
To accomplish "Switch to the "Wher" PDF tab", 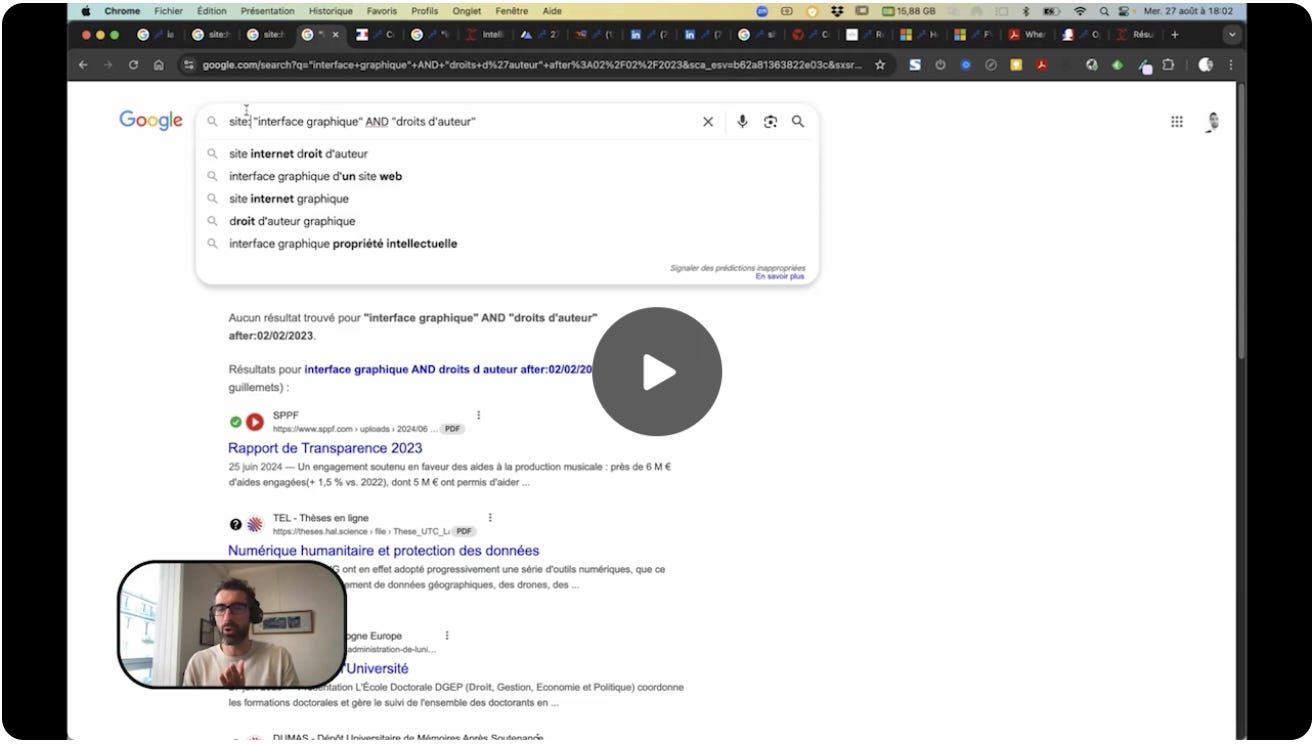I will (1027, 34).
